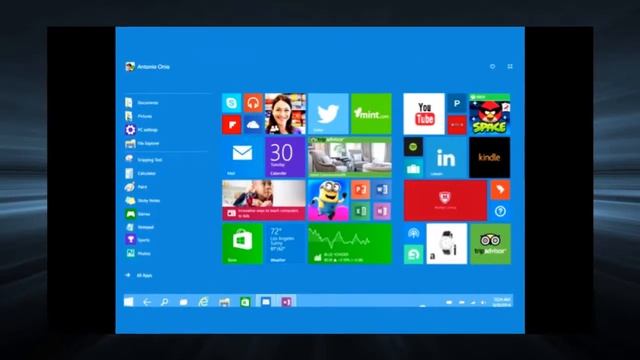The image size is (640, 360).
Task: Open the Help question mark tile
Action: pyautogui.click(x=500, y=211)
